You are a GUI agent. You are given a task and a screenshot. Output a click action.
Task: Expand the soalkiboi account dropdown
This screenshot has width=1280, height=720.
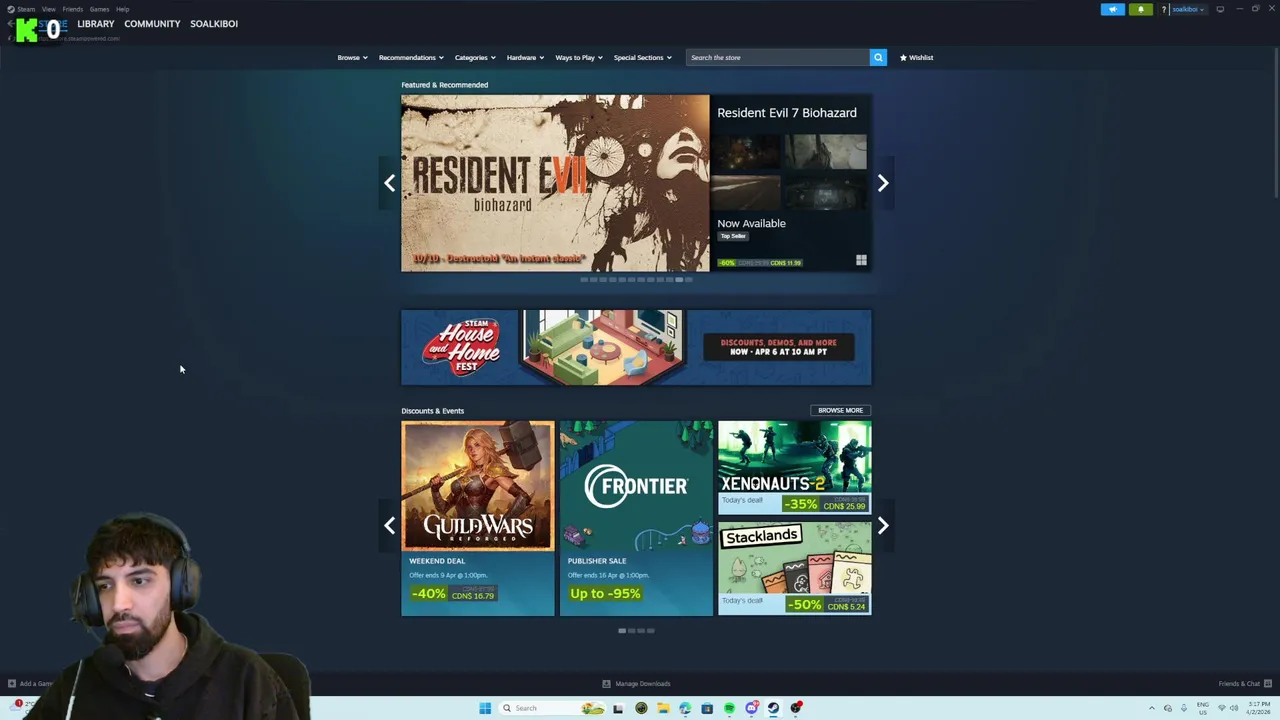[1188, 9]
